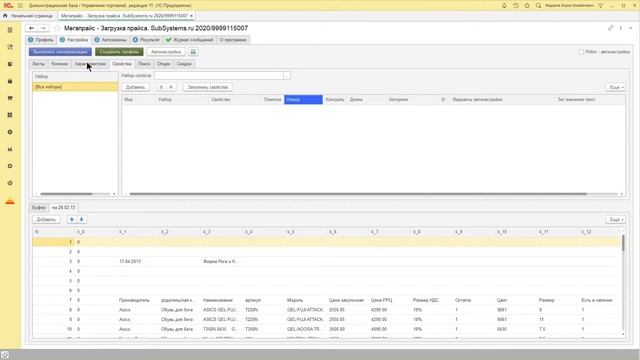Click orange triangle icon in sidebar

[x=10, y=201]
